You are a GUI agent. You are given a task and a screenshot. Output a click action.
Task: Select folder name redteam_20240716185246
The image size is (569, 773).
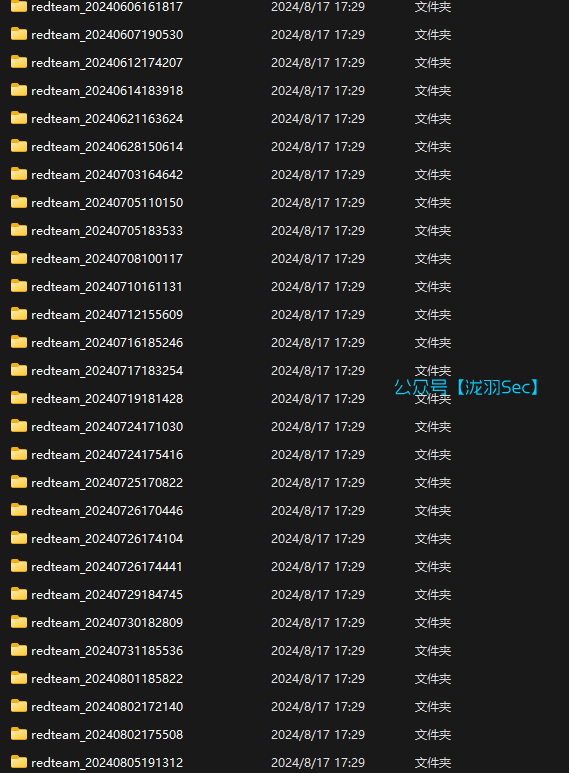coord(107,343)
